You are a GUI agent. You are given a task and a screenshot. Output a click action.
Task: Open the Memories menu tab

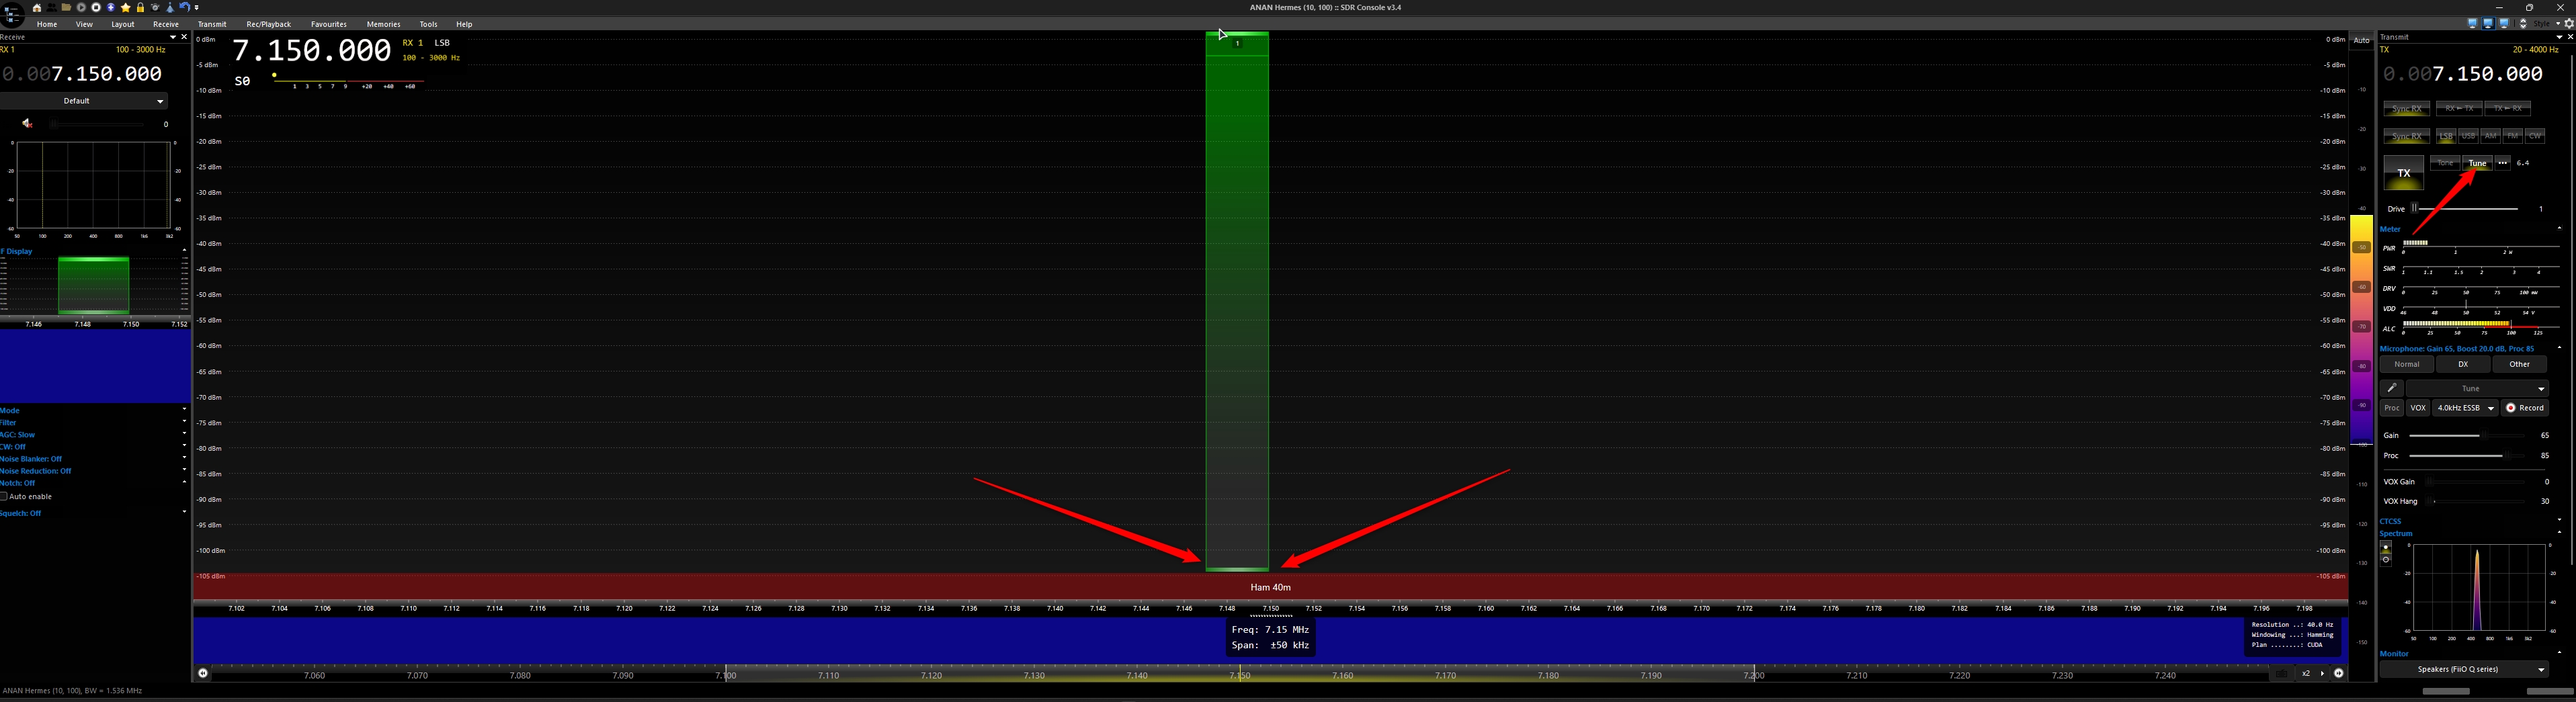(x=383, y=24)
